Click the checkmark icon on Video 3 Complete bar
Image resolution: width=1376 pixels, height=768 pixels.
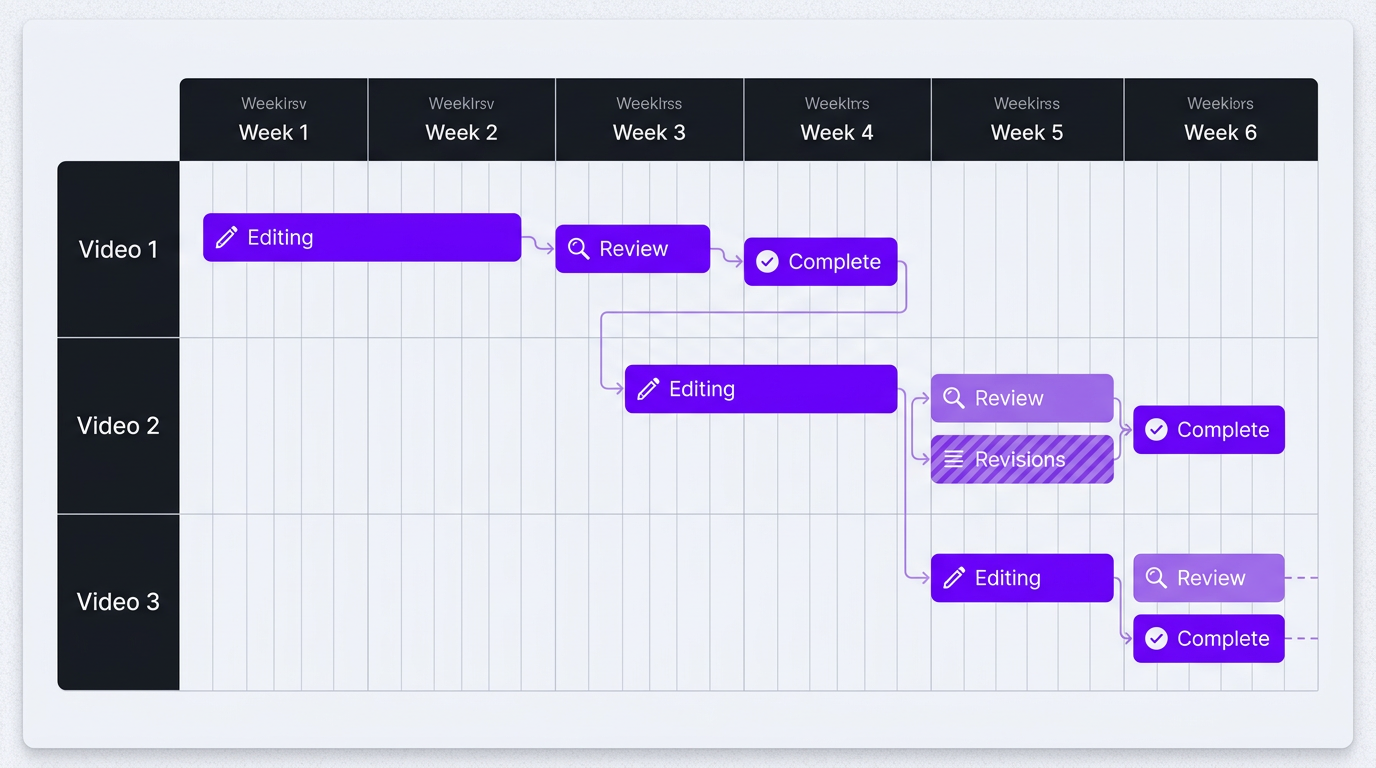(x=1156, y=638)
